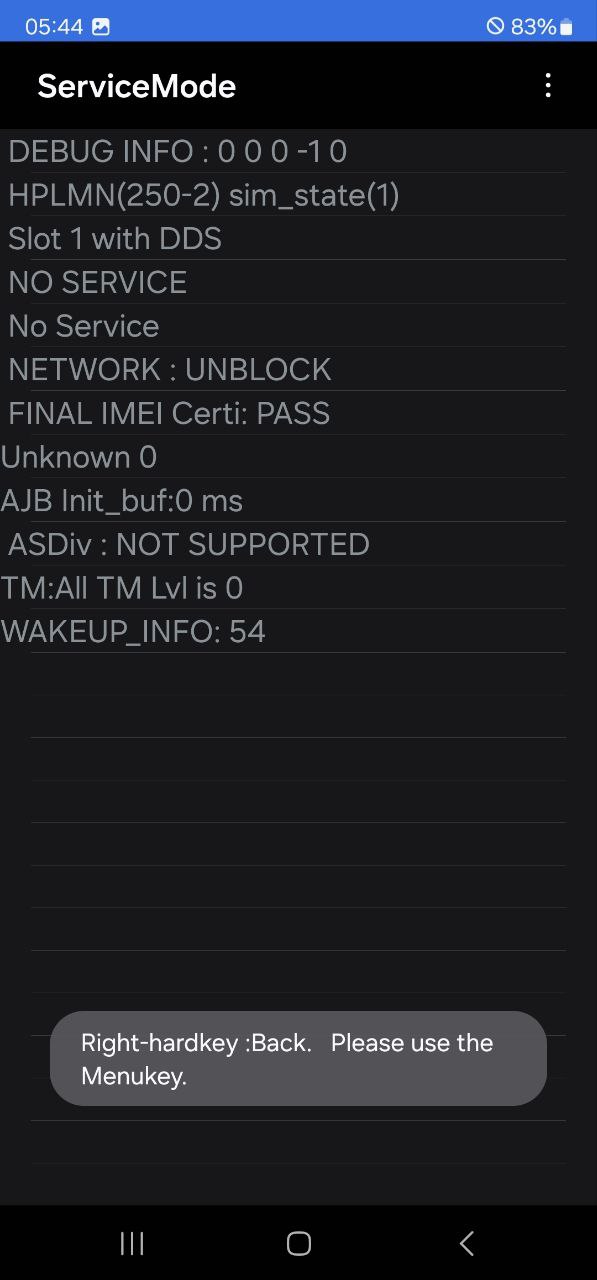Tap the image notification icon in status bar
The width and height of the screenshot is (597, 1280).
click(x=101, y=27)
